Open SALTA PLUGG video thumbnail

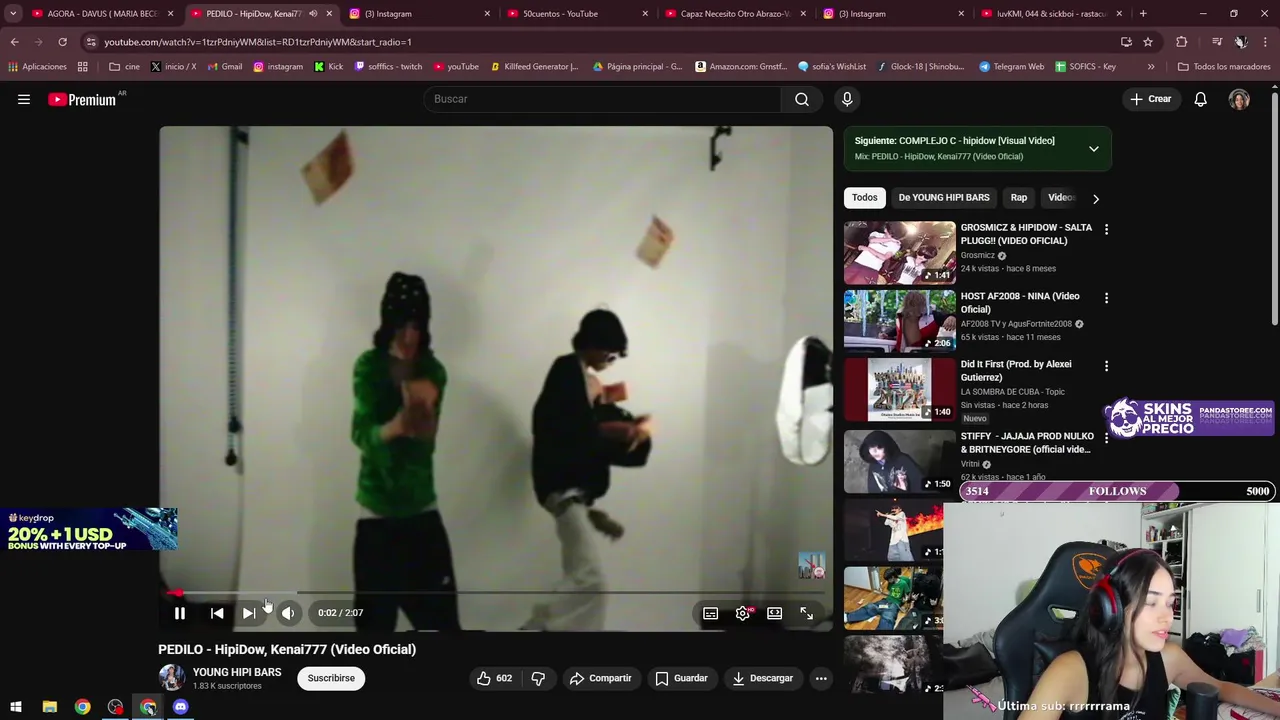[900, 253]
